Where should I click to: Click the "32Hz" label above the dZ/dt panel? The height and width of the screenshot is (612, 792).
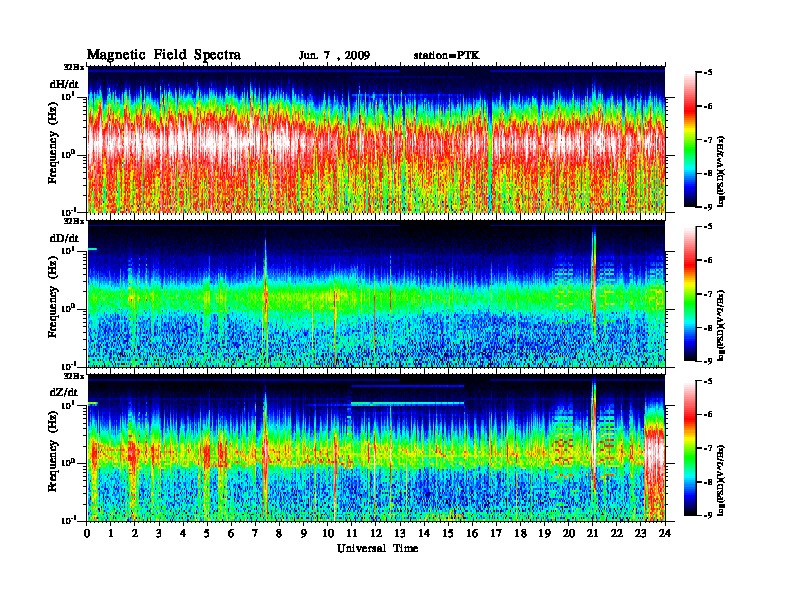74,376
